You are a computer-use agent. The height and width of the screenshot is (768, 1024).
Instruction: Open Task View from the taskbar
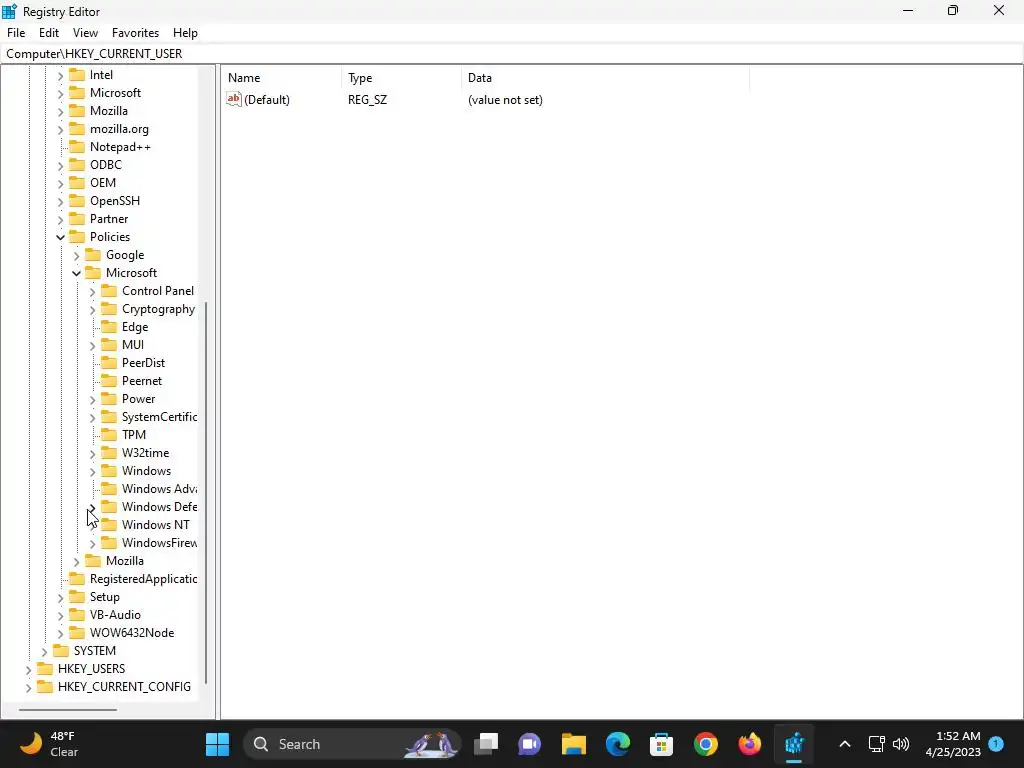point(486,744)
